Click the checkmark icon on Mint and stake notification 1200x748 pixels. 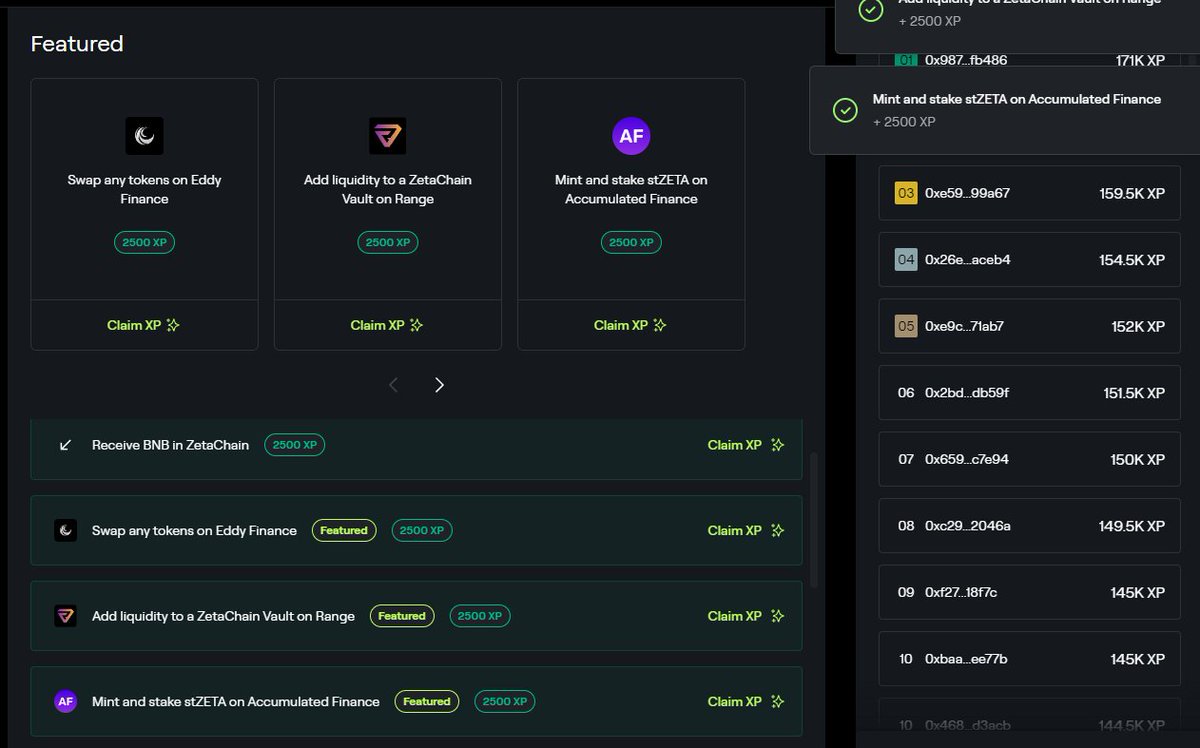click(845, 110)
